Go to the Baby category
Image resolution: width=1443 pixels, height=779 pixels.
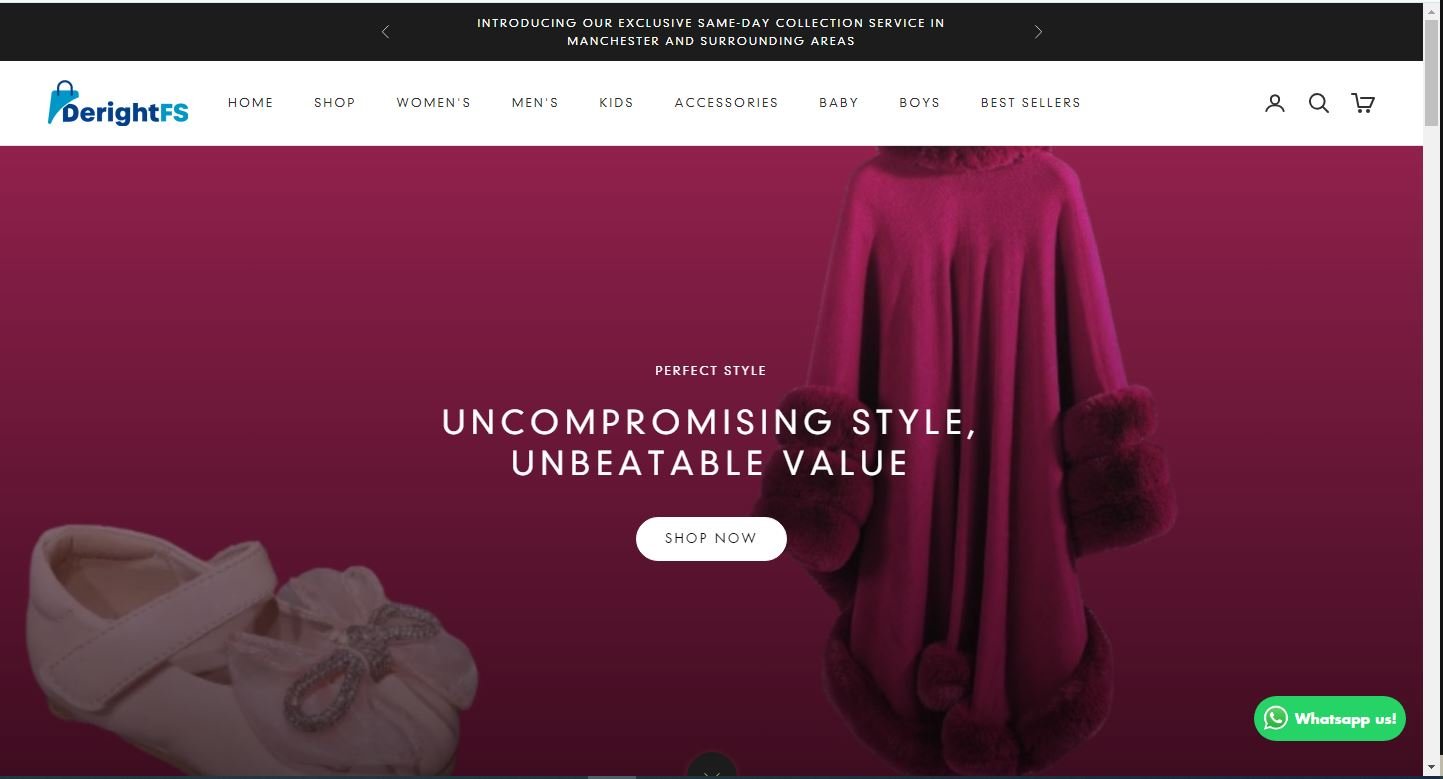[839, 103]
